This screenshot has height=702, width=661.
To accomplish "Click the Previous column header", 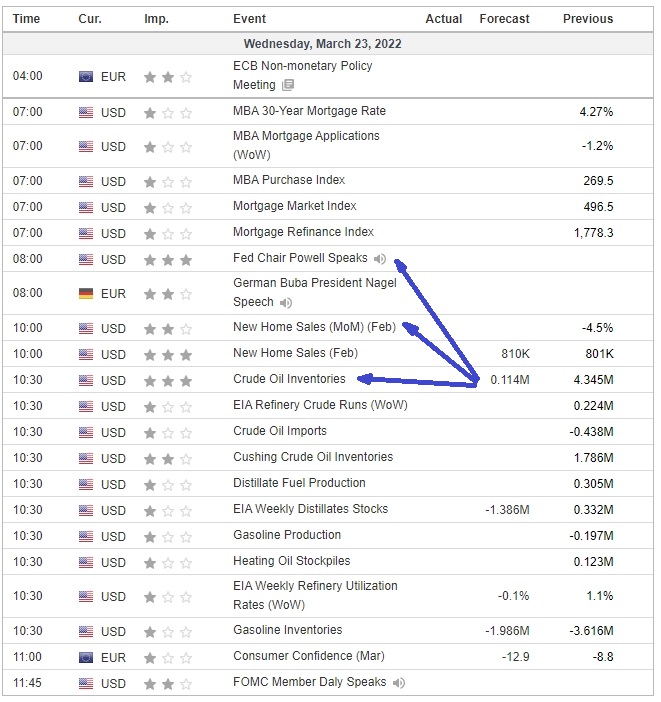I will click(x=588, y=19).
